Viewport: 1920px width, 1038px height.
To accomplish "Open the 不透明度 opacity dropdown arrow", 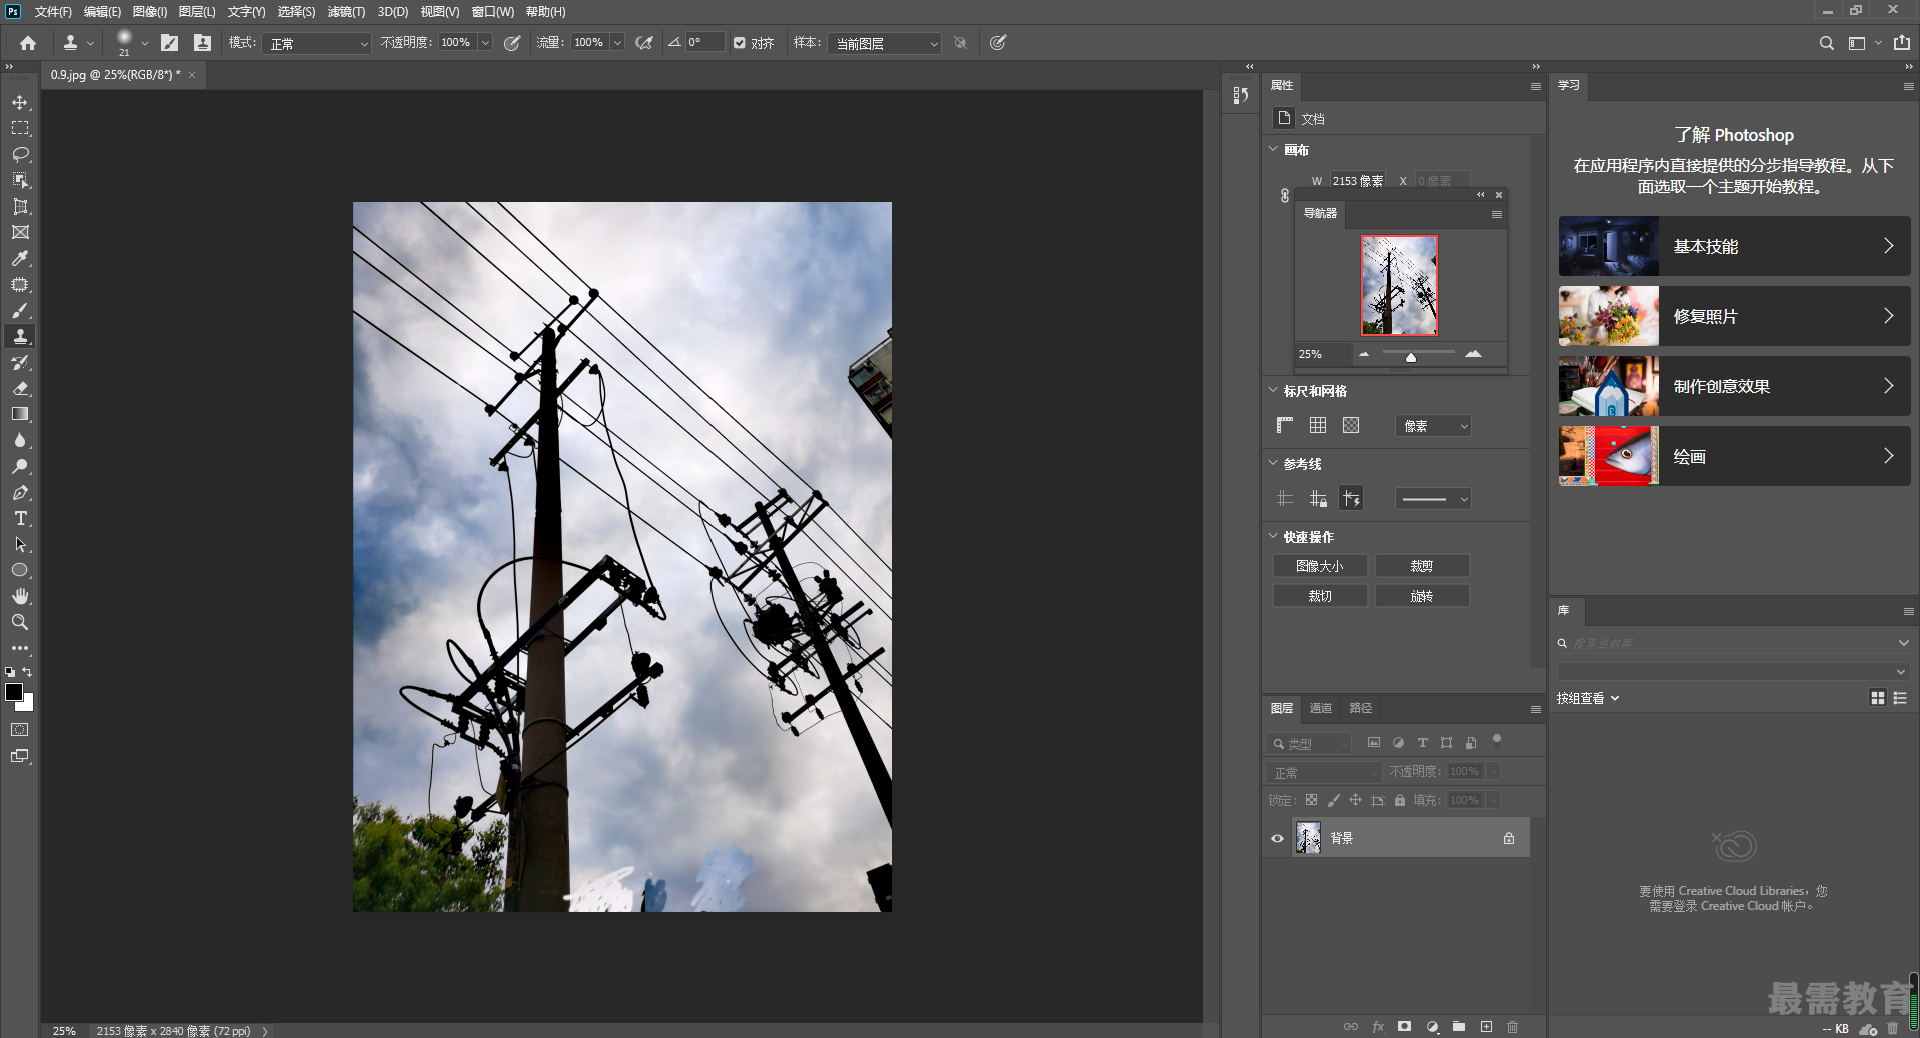I will [485, 43].
